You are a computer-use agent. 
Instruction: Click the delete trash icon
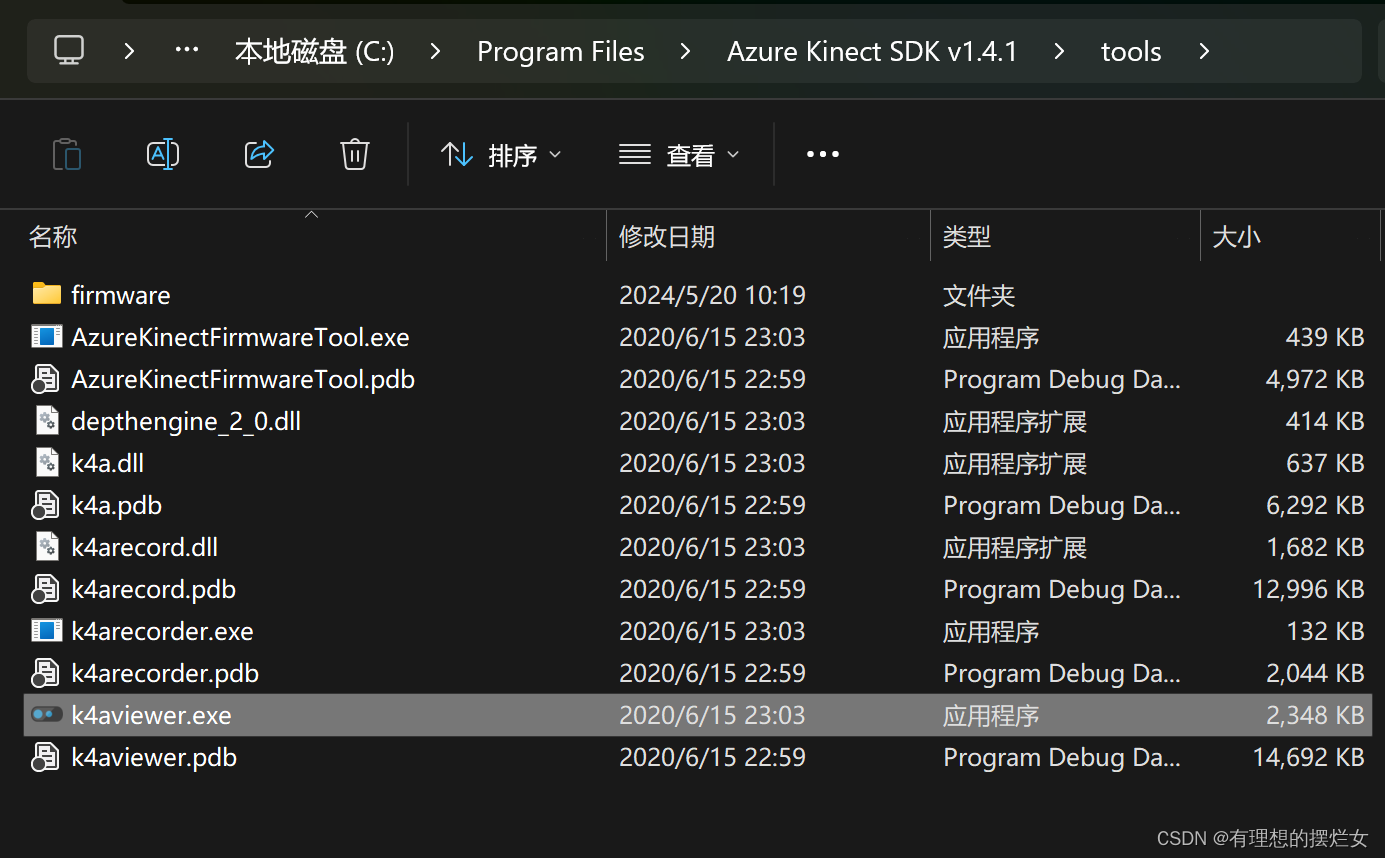(x=354, y=154)
